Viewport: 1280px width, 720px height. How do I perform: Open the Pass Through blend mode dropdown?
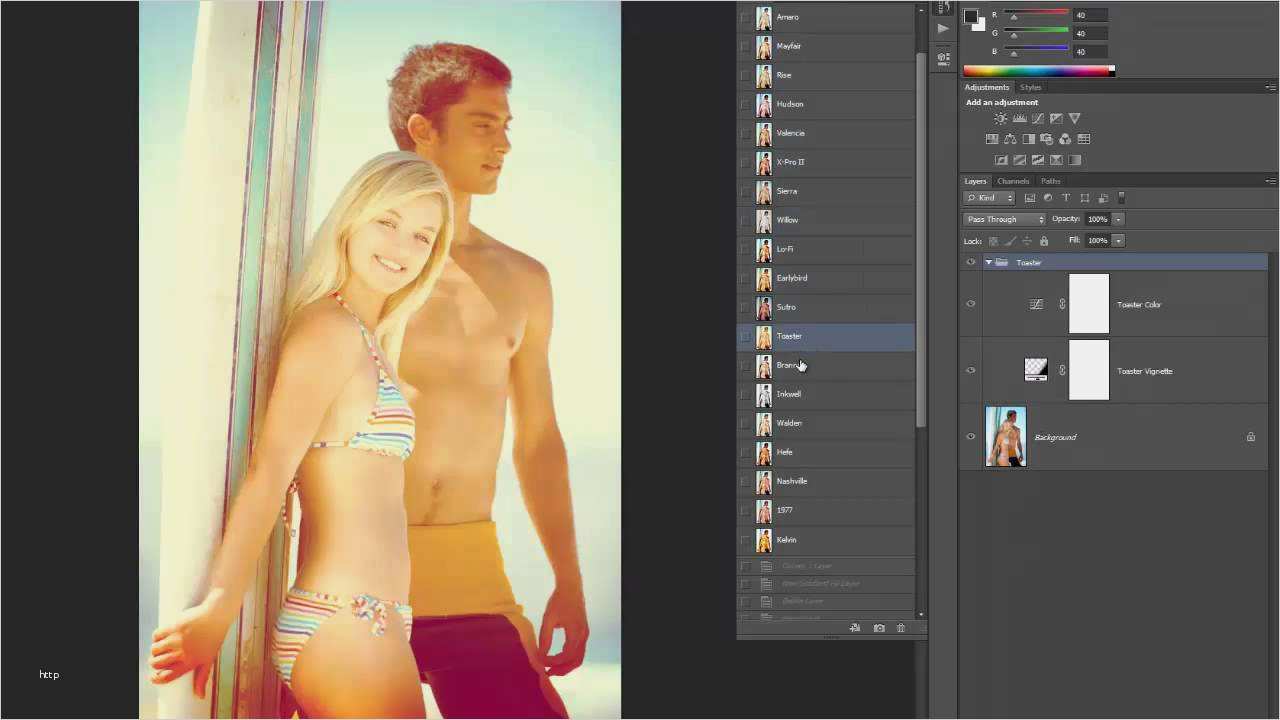coord(1003,219)
